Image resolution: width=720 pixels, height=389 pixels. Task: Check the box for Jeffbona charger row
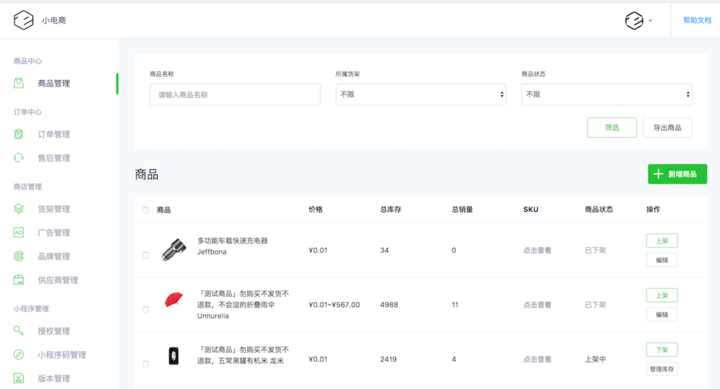tap(146, 255)
